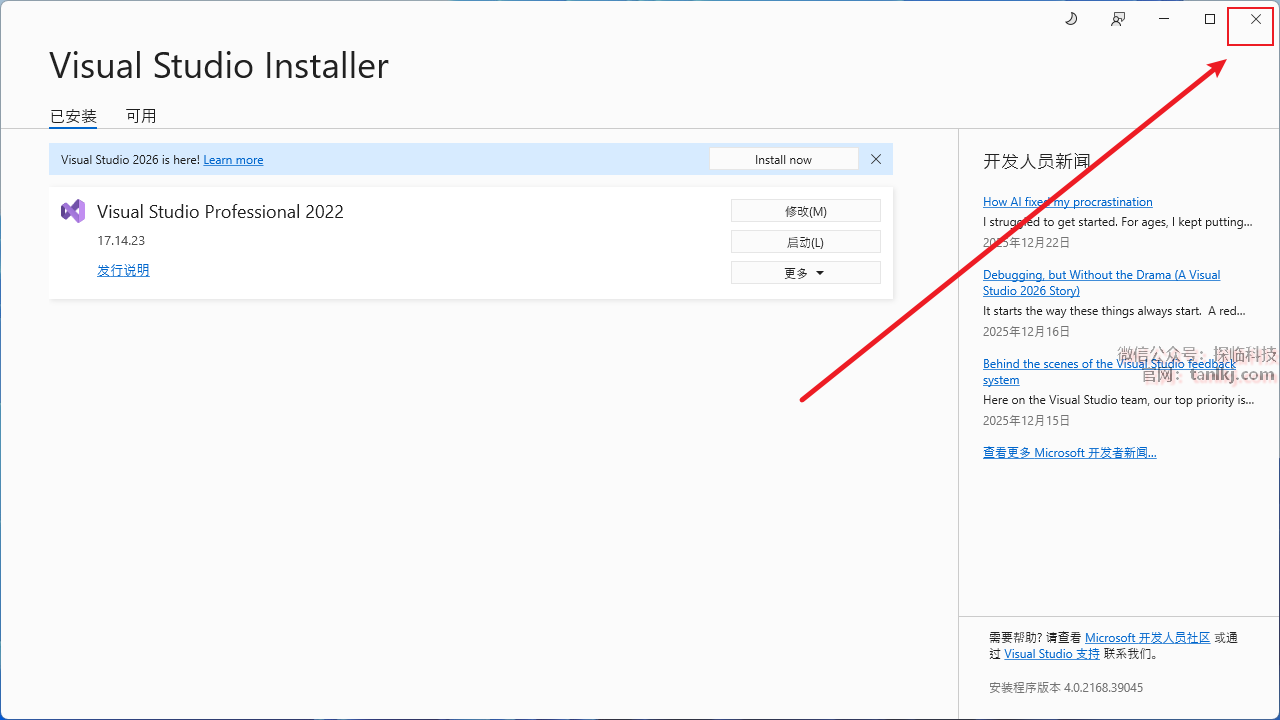Maximize the installer window
1280x720 pixels.
[x=1210, y=19]
